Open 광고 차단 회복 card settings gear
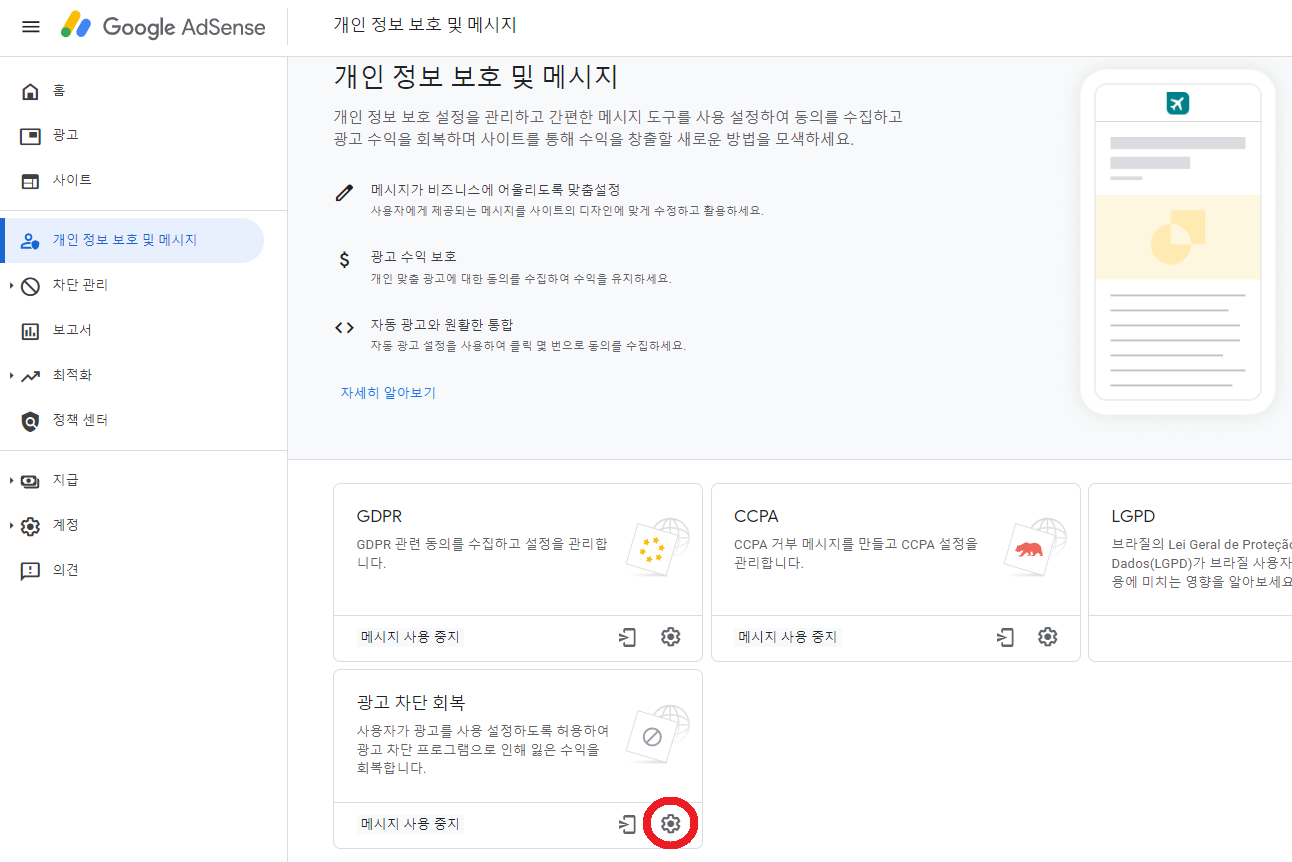Image resolution: width=1292 pixels, height=862 pixels. (671, 824)
